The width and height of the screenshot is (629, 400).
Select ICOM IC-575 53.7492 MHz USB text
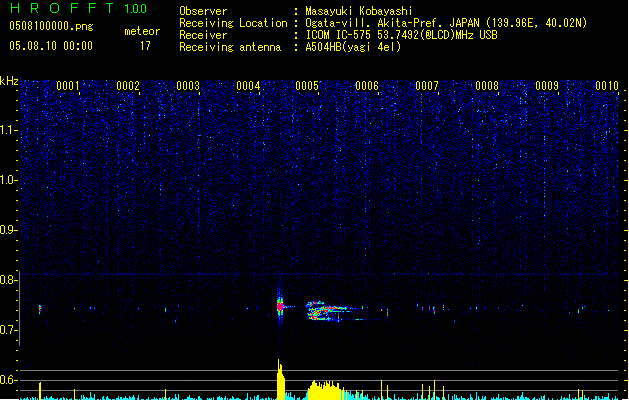point(401,35)
